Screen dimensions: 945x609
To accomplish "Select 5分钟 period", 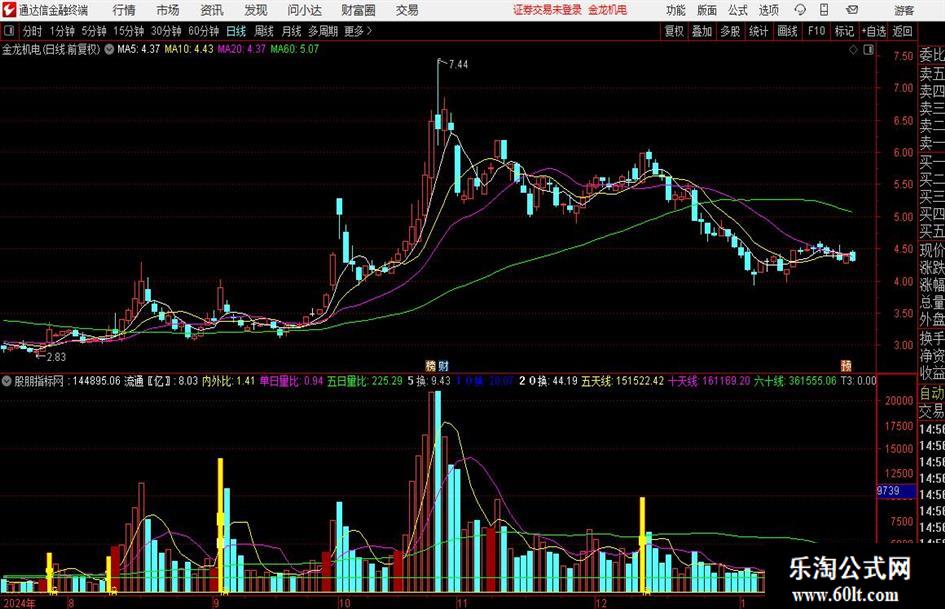I will tap(93, 31).
